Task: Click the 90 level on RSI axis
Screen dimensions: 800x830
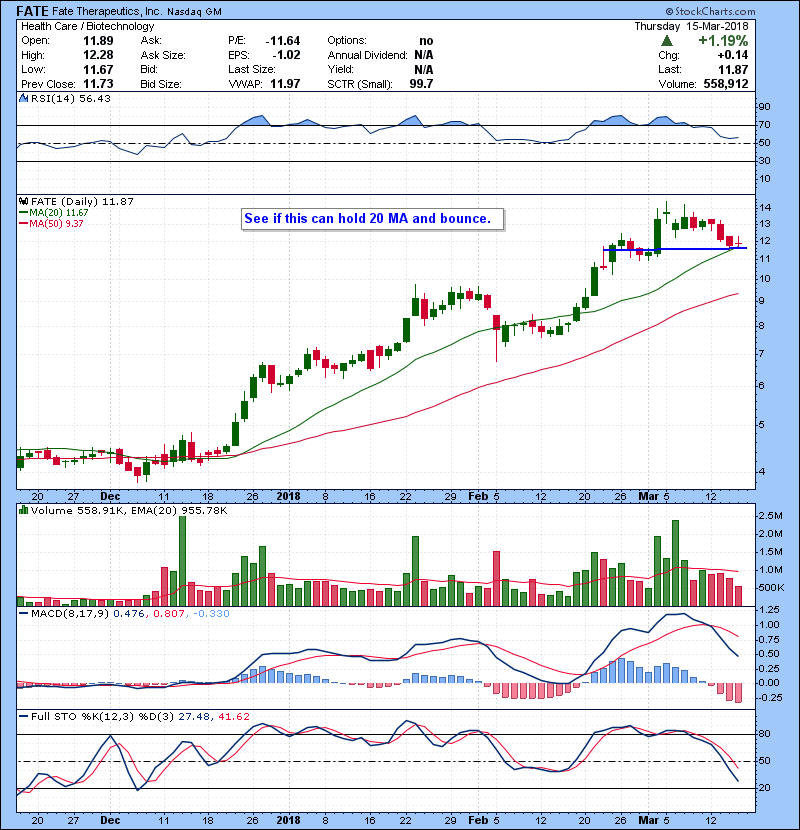Action: (765, 107)
